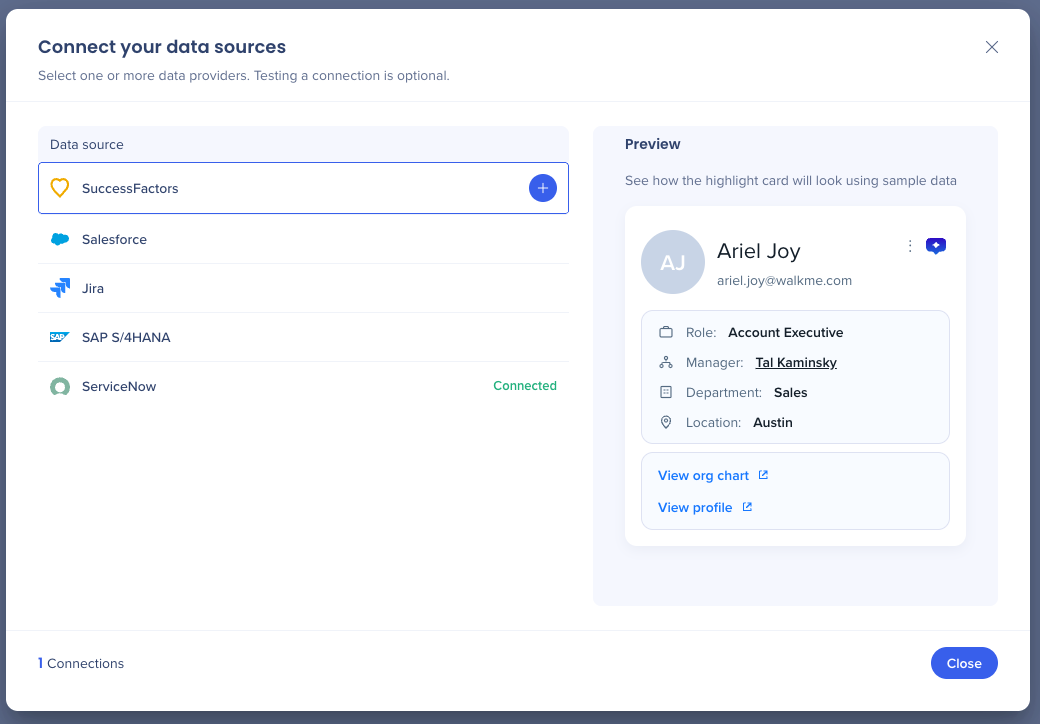
Task: Click the WalkMe chat bubble icon
Action: pos(936,246)
